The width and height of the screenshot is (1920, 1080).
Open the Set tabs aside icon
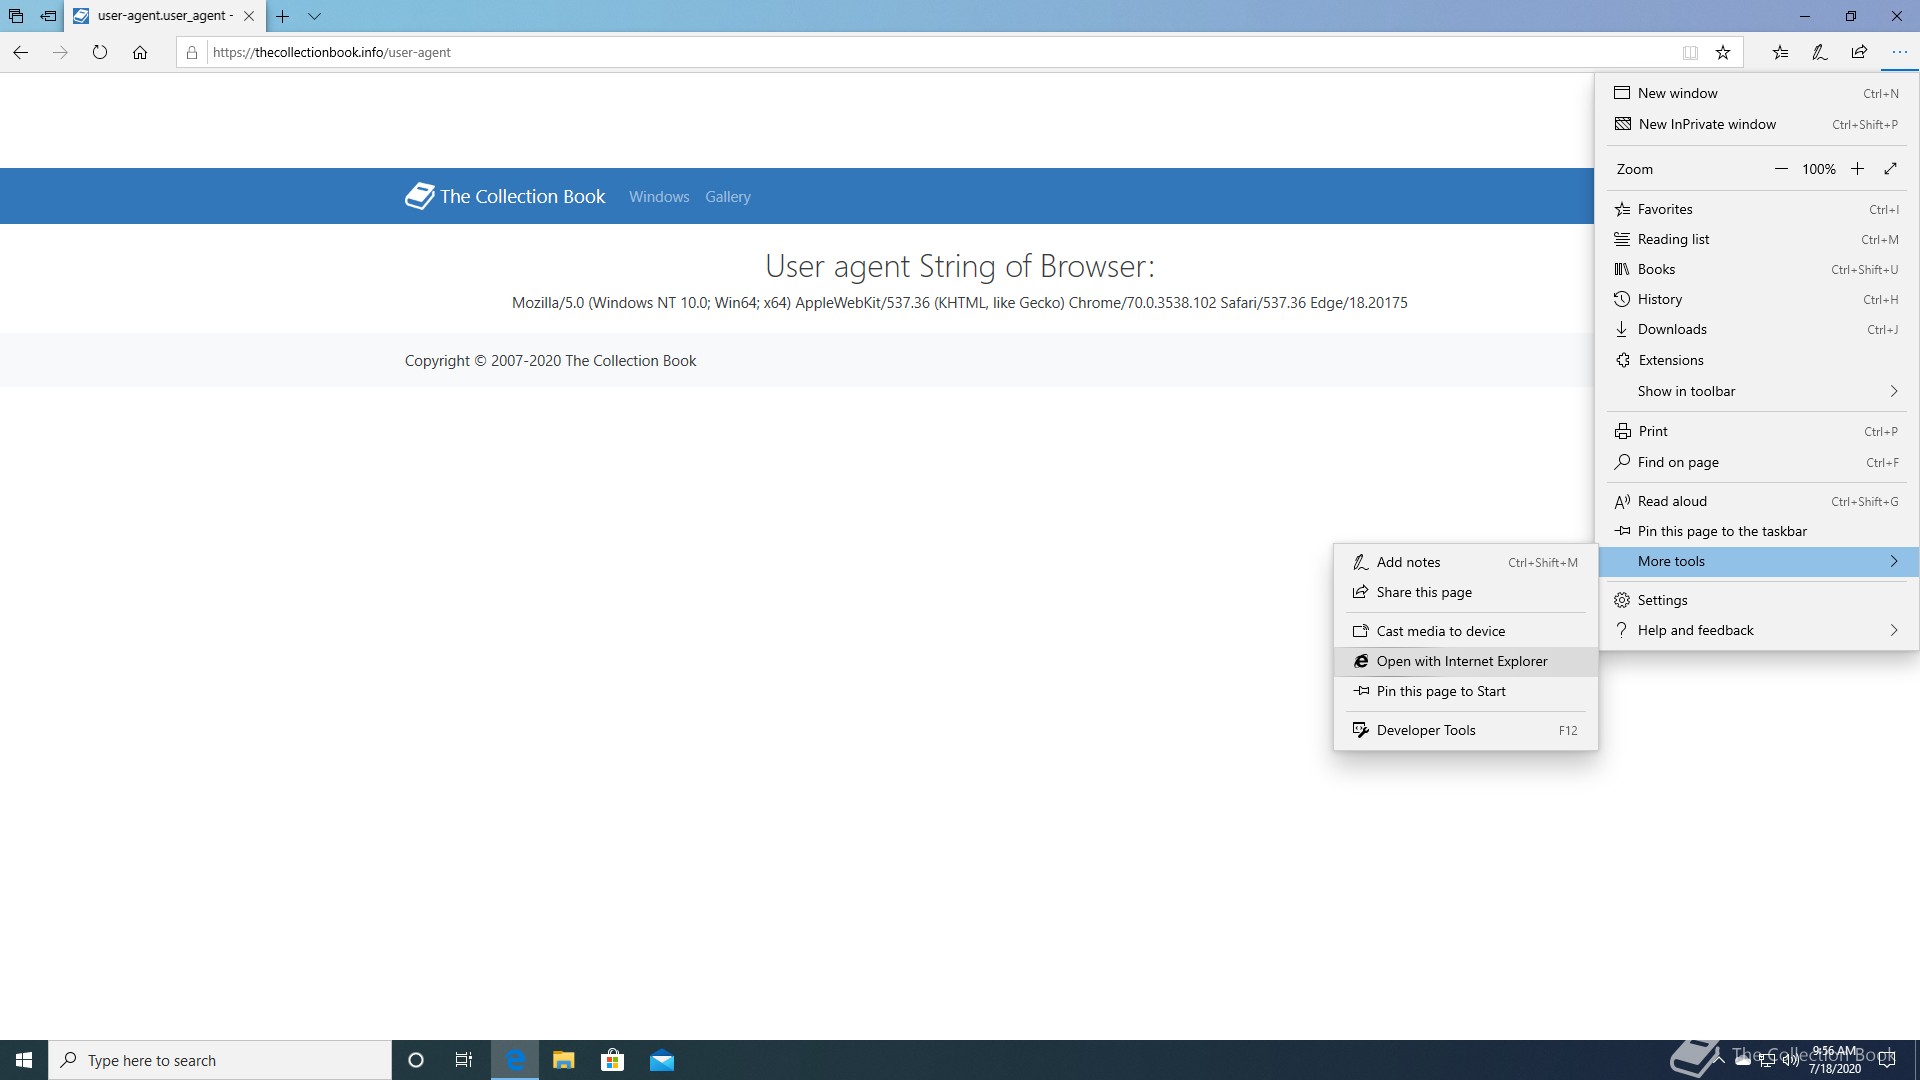coord(48,16)
